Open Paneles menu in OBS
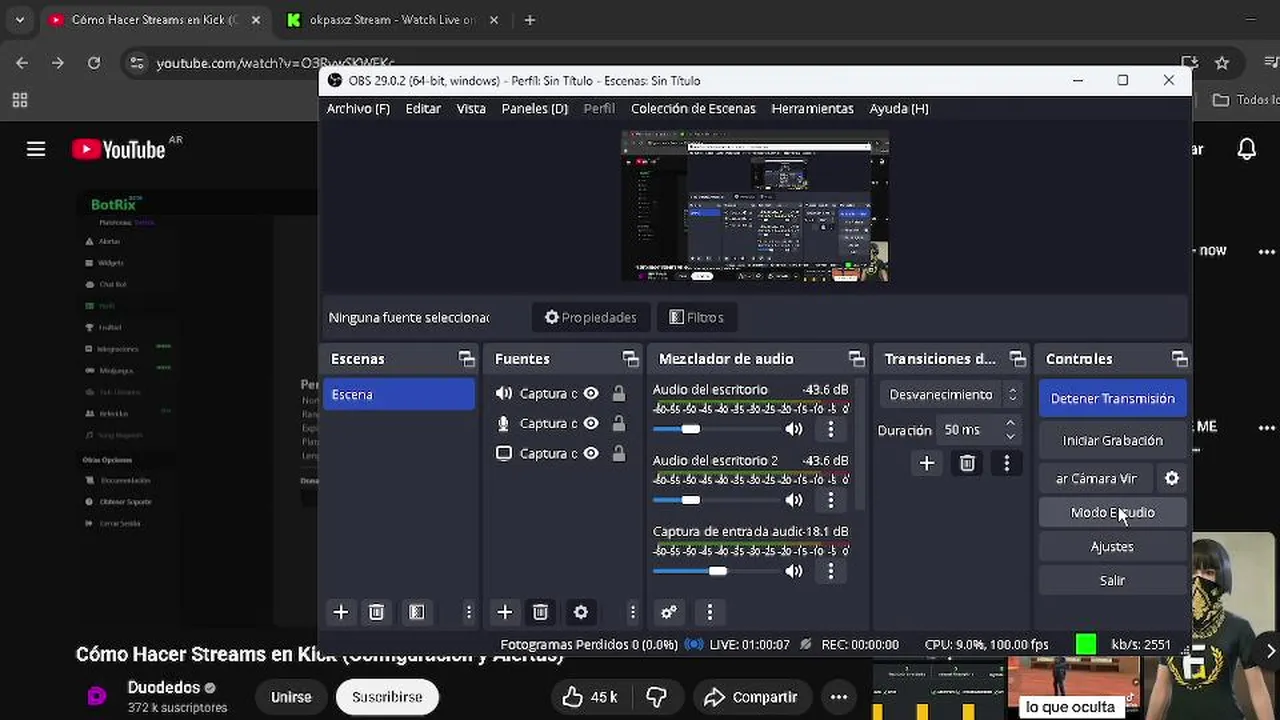 pyautogui.click(x=534, y=108)
